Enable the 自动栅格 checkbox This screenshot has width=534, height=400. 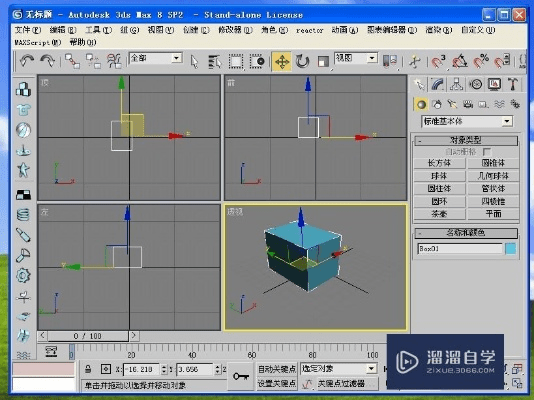coord(487,152)
